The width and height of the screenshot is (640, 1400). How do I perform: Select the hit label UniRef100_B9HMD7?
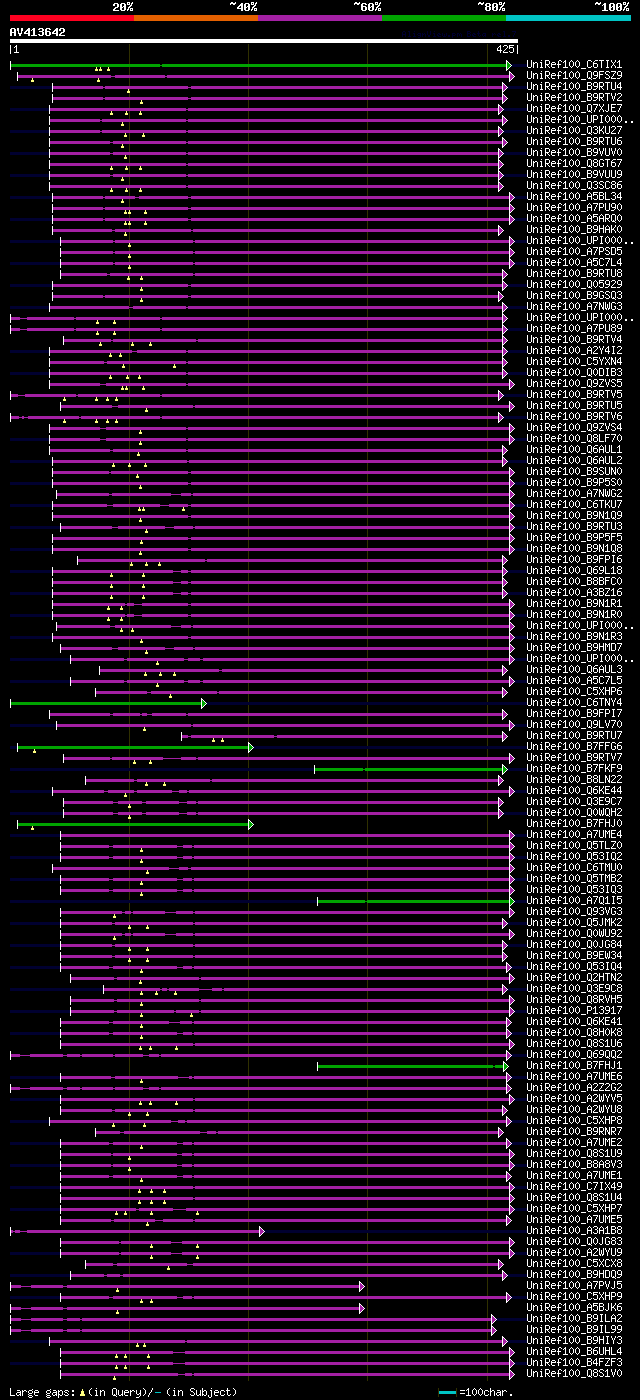[573, 647]
